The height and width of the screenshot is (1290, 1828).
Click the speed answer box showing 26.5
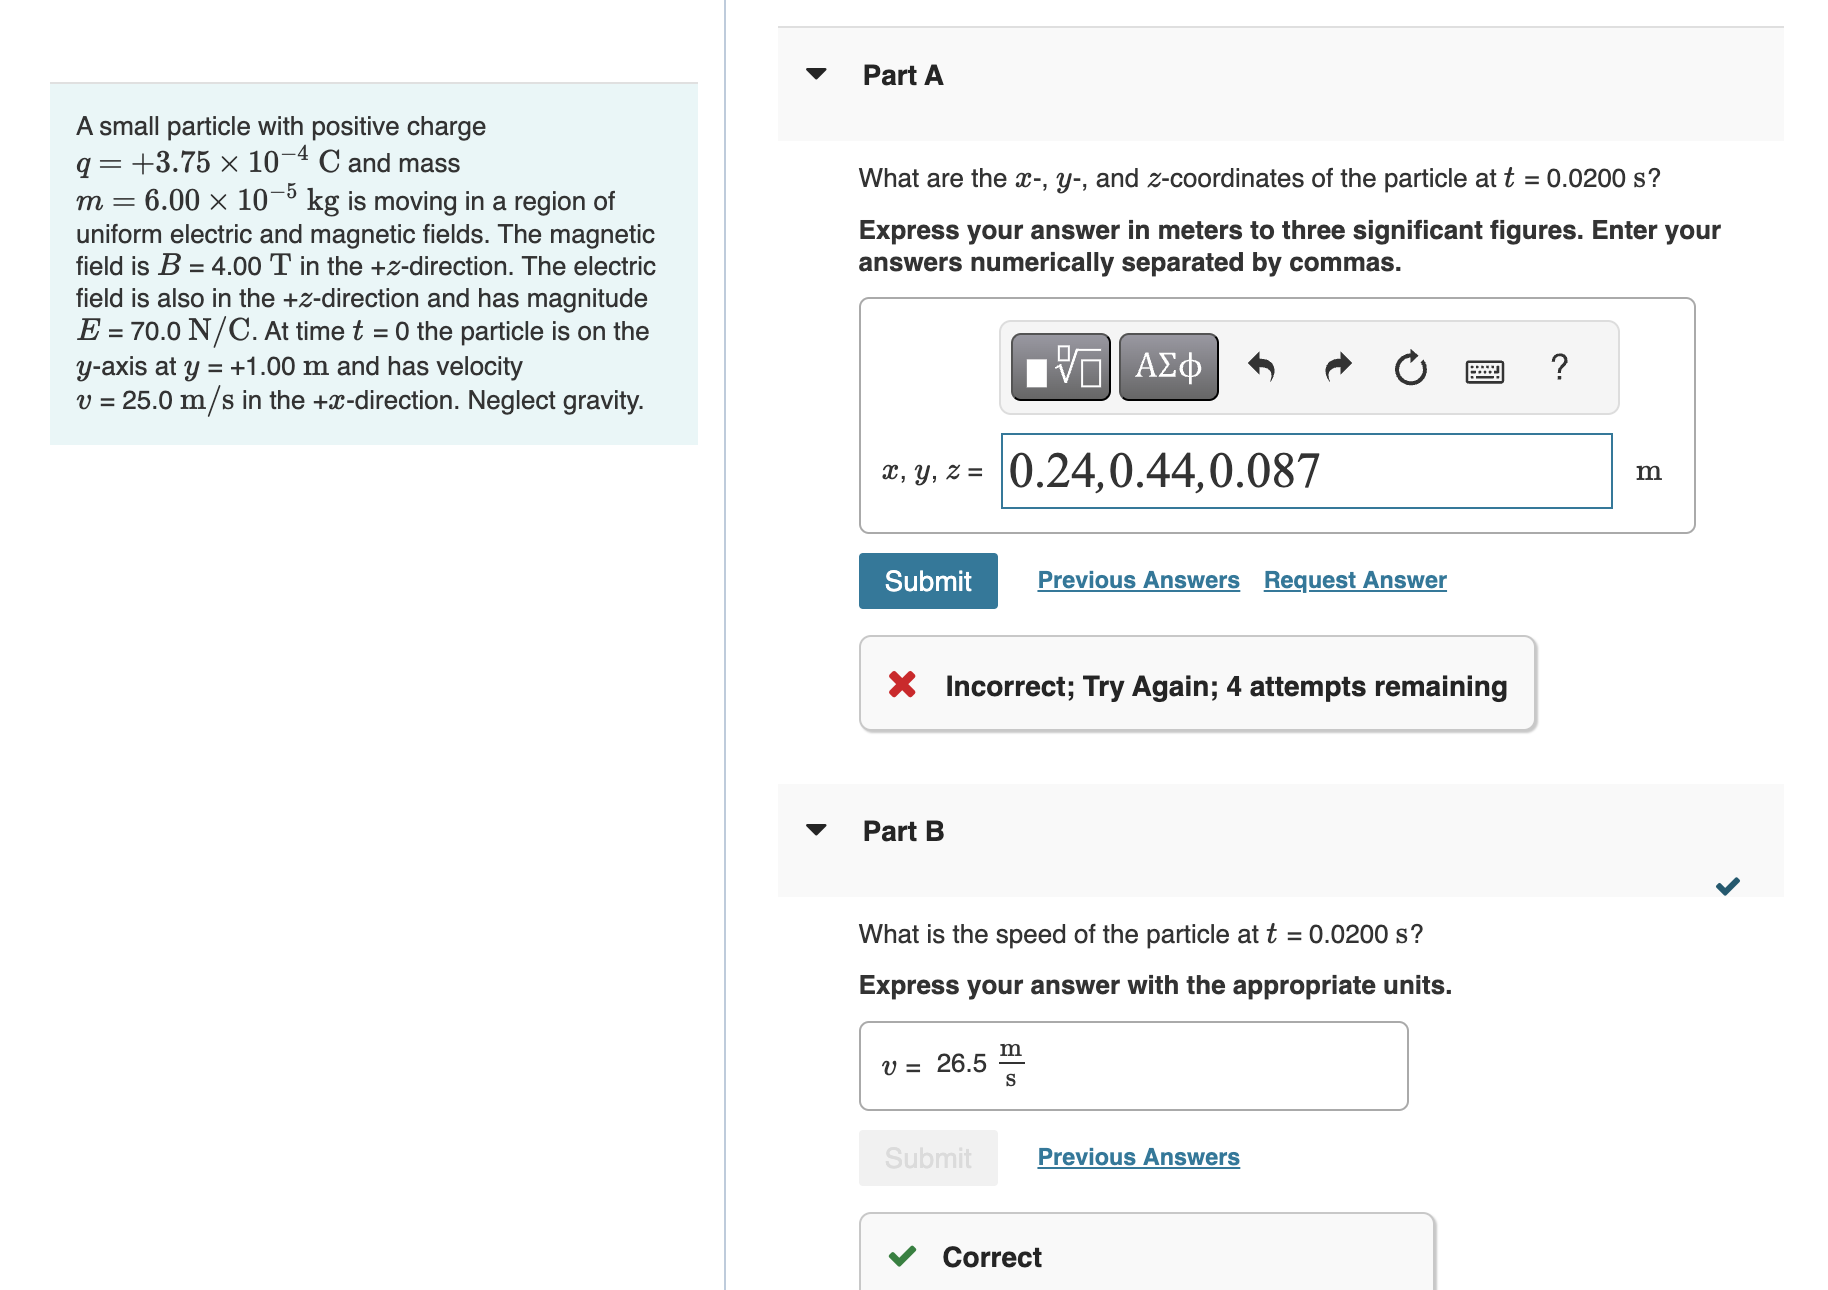[x=1132, y=1065]
